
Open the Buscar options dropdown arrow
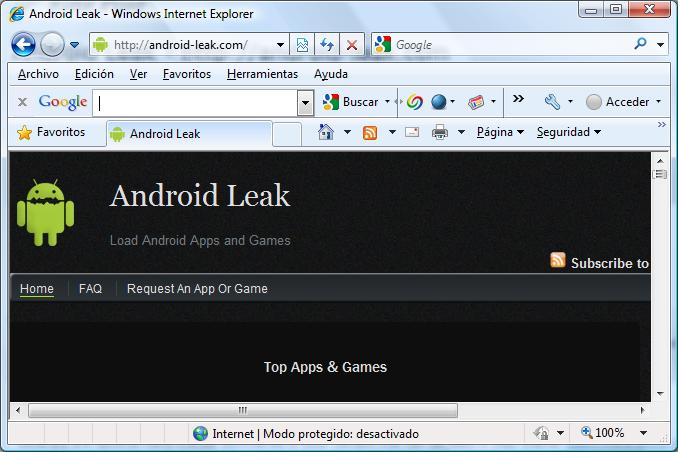[x=387, y=102]
